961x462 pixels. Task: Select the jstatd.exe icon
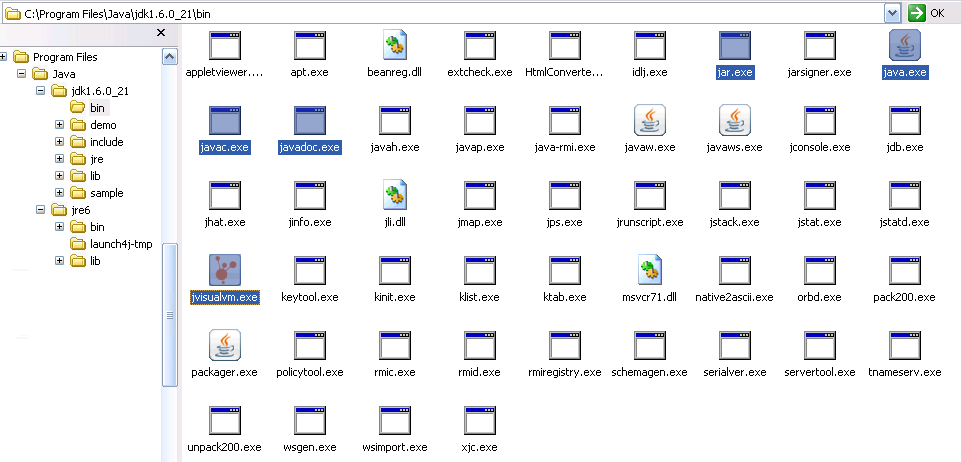point(905,195)
